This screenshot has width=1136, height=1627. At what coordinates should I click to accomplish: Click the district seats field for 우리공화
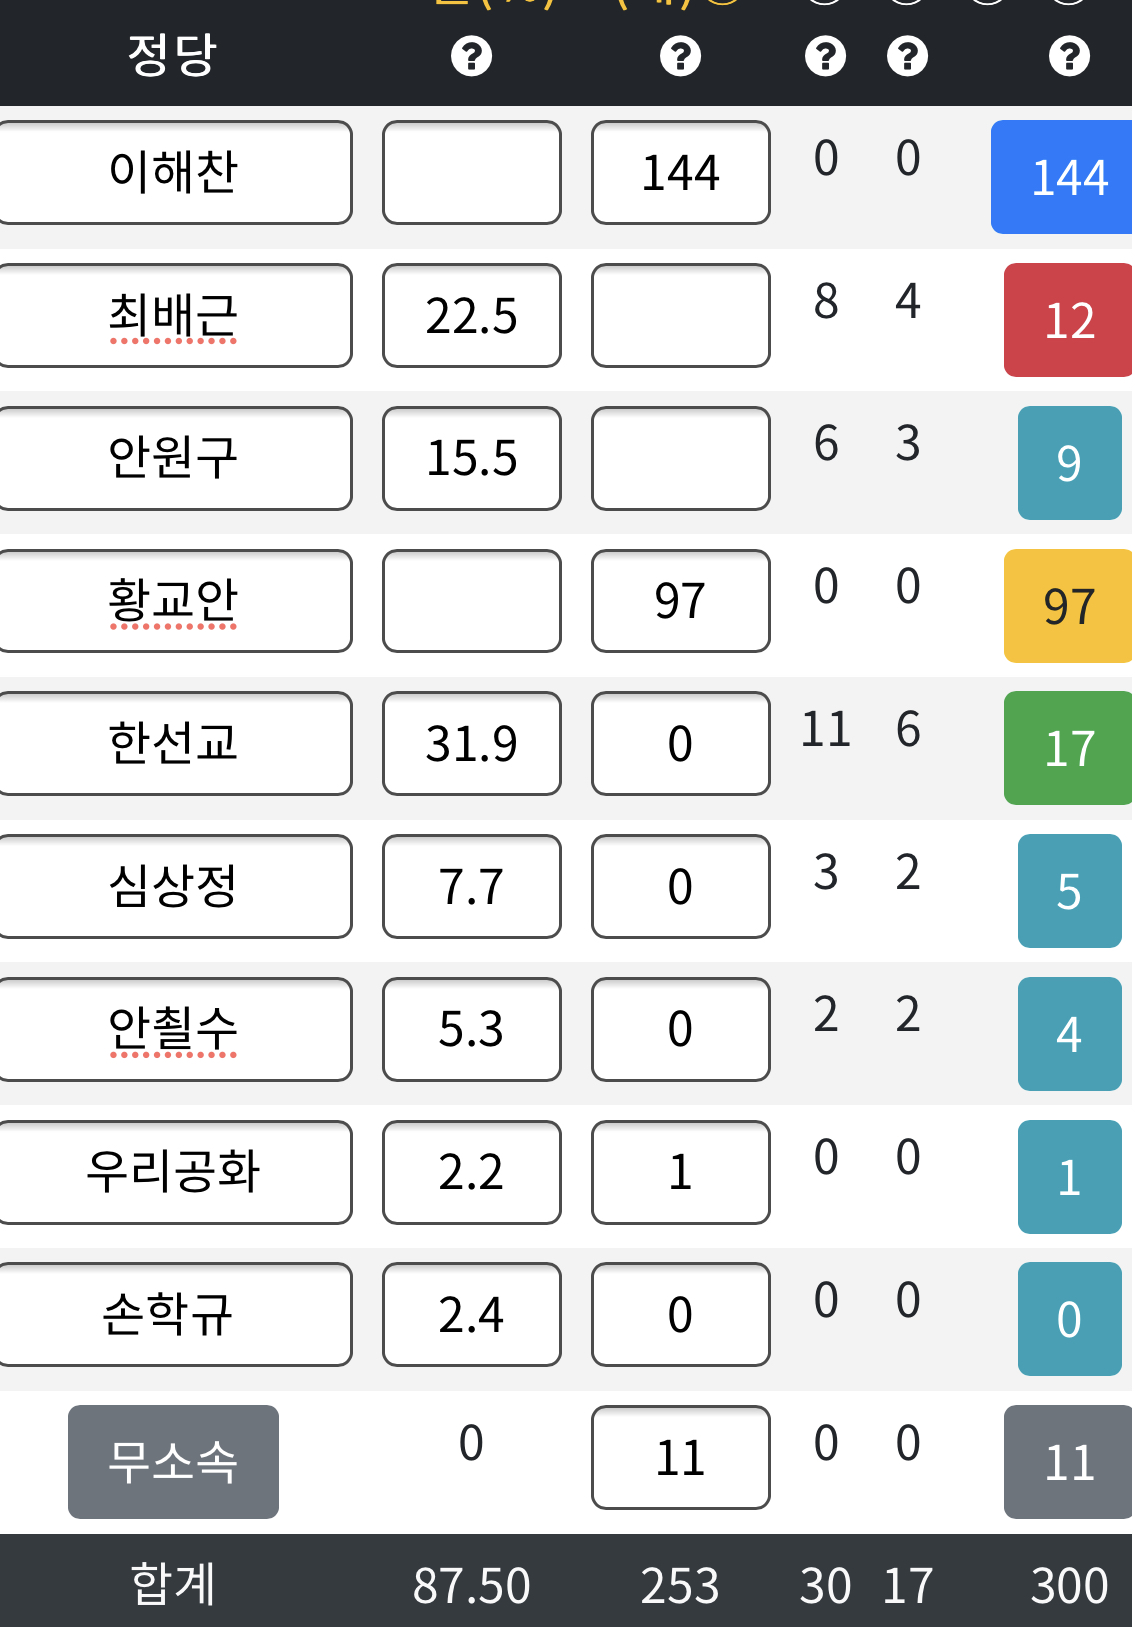[x=680, y=1172]
